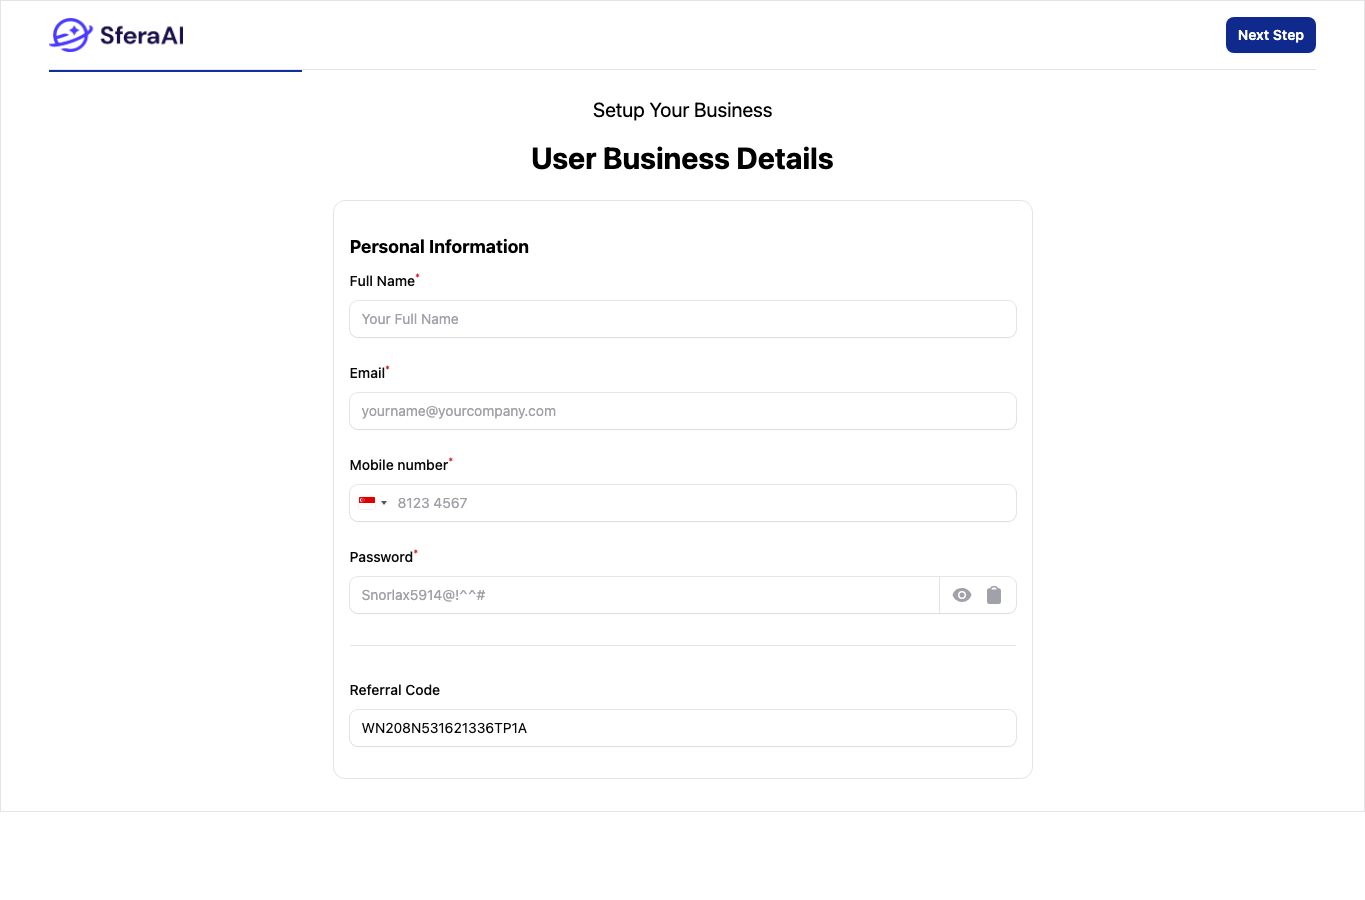This screenshot has height=900, width=1365.
Task: Expand the country code dropdown arrow
Action: pos(384,503)
